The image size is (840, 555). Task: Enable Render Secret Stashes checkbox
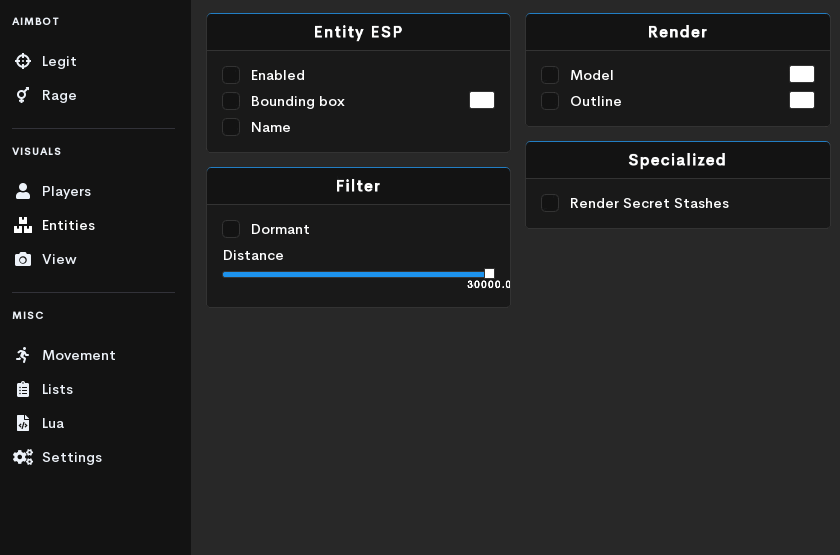point(550,203)
